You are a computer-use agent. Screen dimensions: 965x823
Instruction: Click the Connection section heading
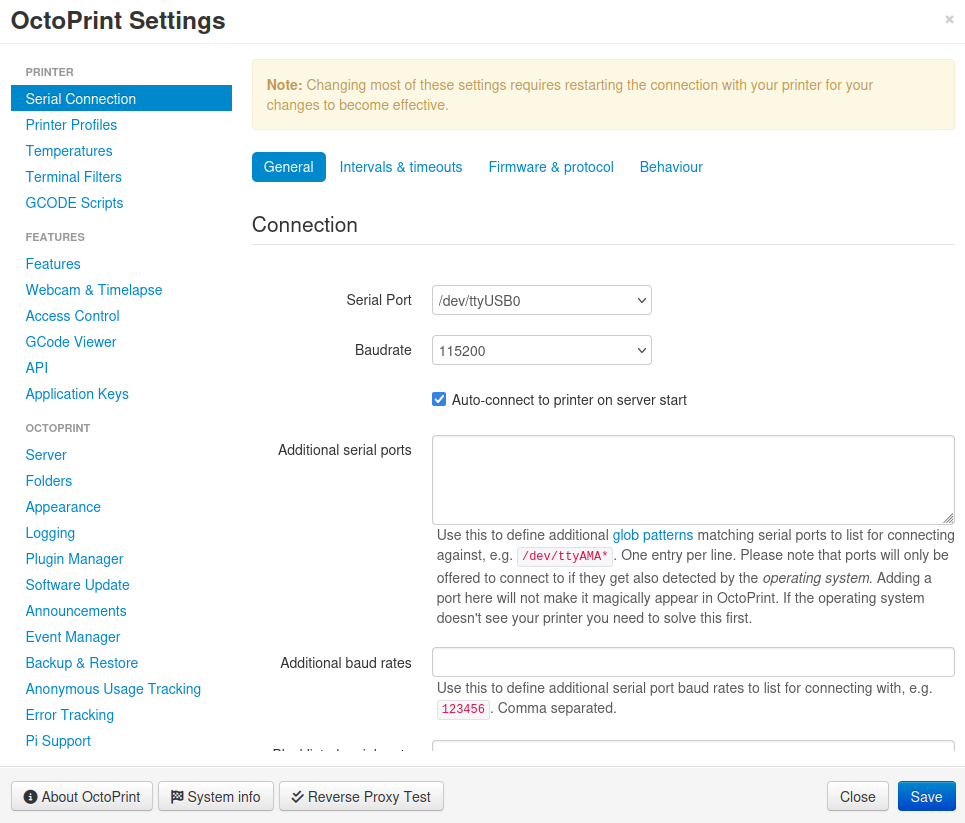click(305, 225)
